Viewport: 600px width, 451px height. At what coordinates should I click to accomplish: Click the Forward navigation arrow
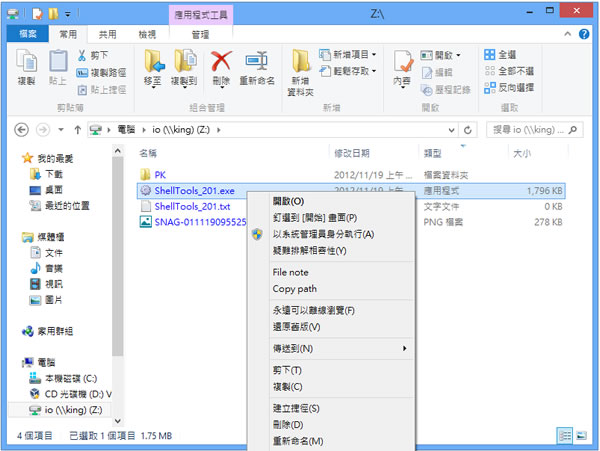[x=43, y=130]
